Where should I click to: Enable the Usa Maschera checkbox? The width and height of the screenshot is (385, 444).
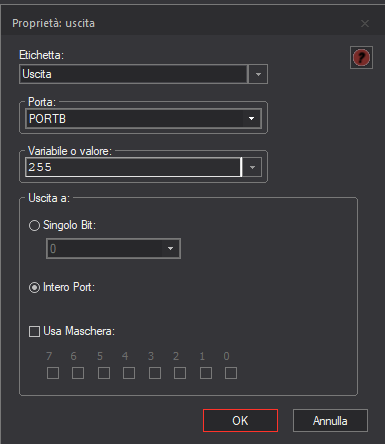pos(34,332)
